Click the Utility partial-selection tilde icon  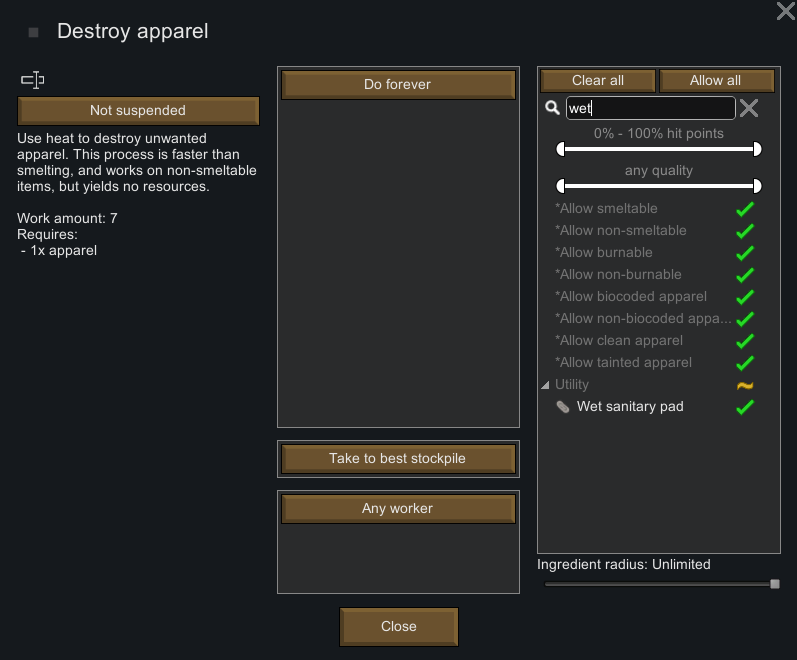[x=745, y=385]
